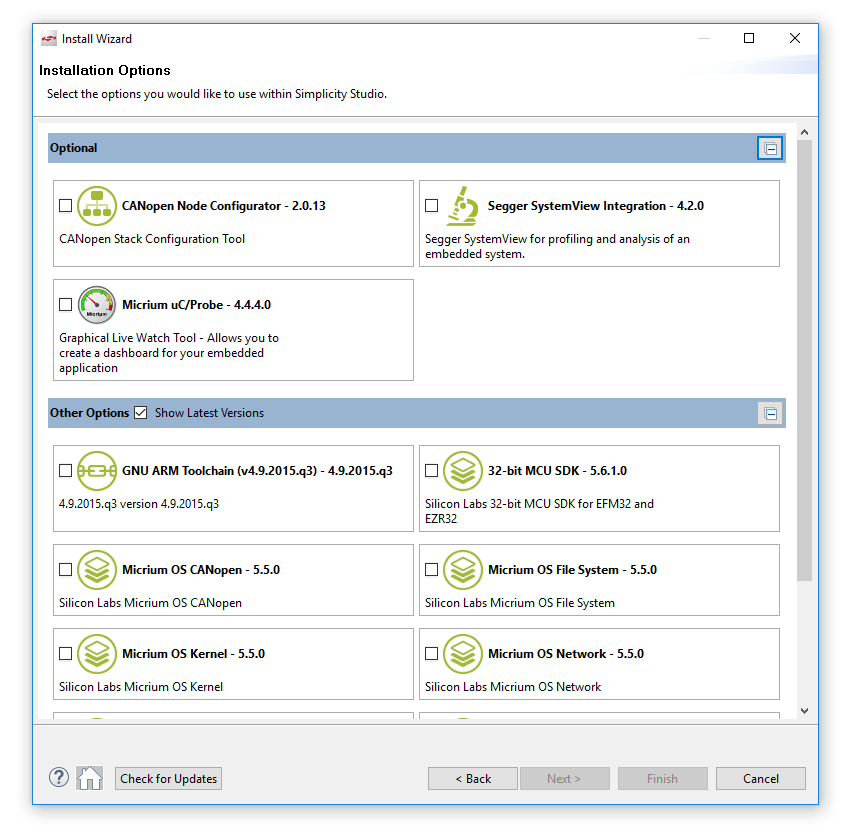Enable Micrium OS Network checkbox
The width and height of the screenshot is (846, 833).
click(431, 654)
